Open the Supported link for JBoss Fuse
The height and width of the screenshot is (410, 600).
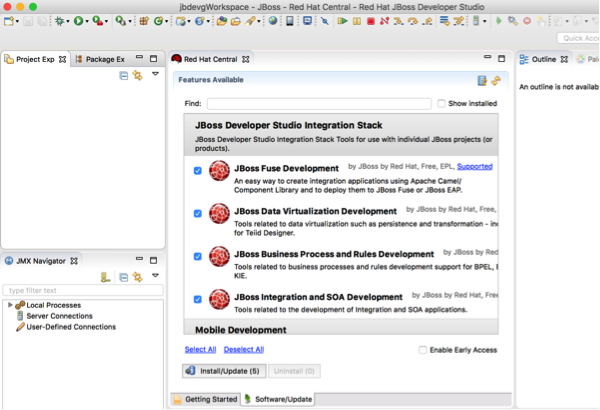point(474,166)
